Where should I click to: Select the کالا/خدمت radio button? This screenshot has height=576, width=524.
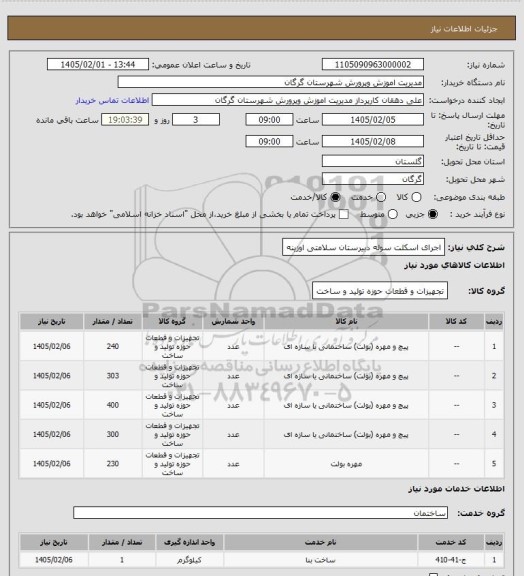335,197
